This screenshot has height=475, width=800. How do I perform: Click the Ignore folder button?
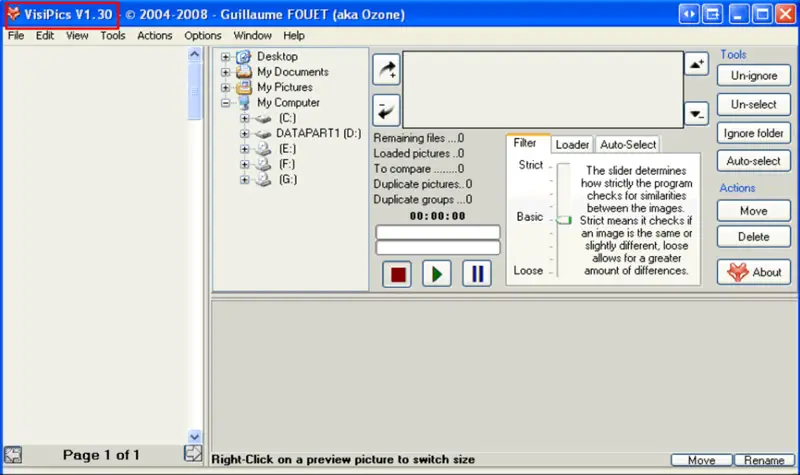(x=754, y=133)
